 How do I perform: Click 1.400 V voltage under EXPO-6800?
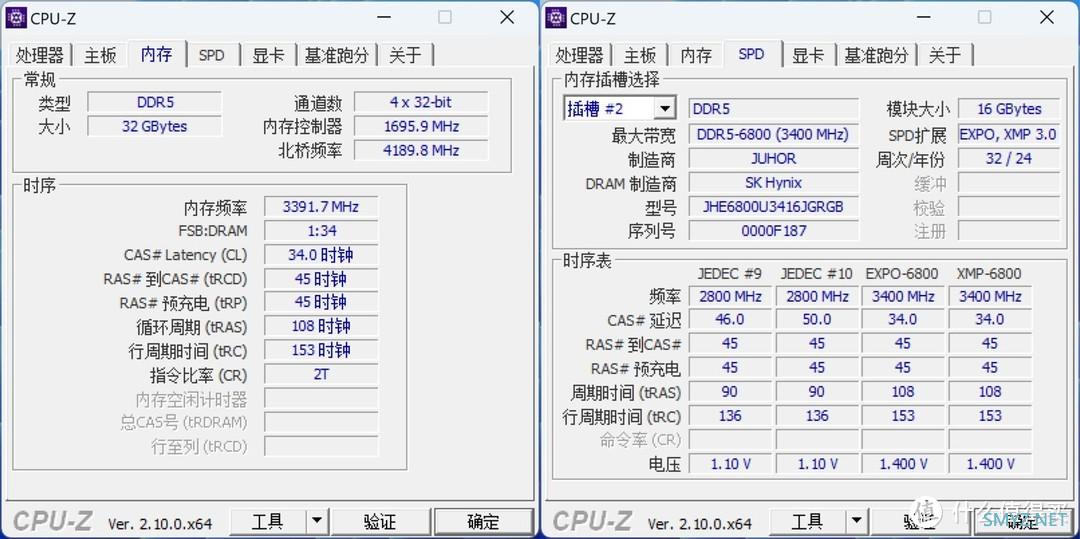(x=903, y=464)
